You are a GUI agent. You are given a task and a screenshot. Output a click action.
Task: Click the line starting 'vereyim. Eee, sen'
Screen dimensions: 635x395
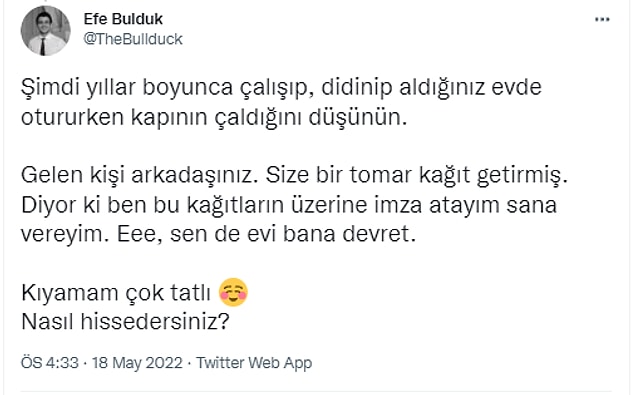coord(218,234)
